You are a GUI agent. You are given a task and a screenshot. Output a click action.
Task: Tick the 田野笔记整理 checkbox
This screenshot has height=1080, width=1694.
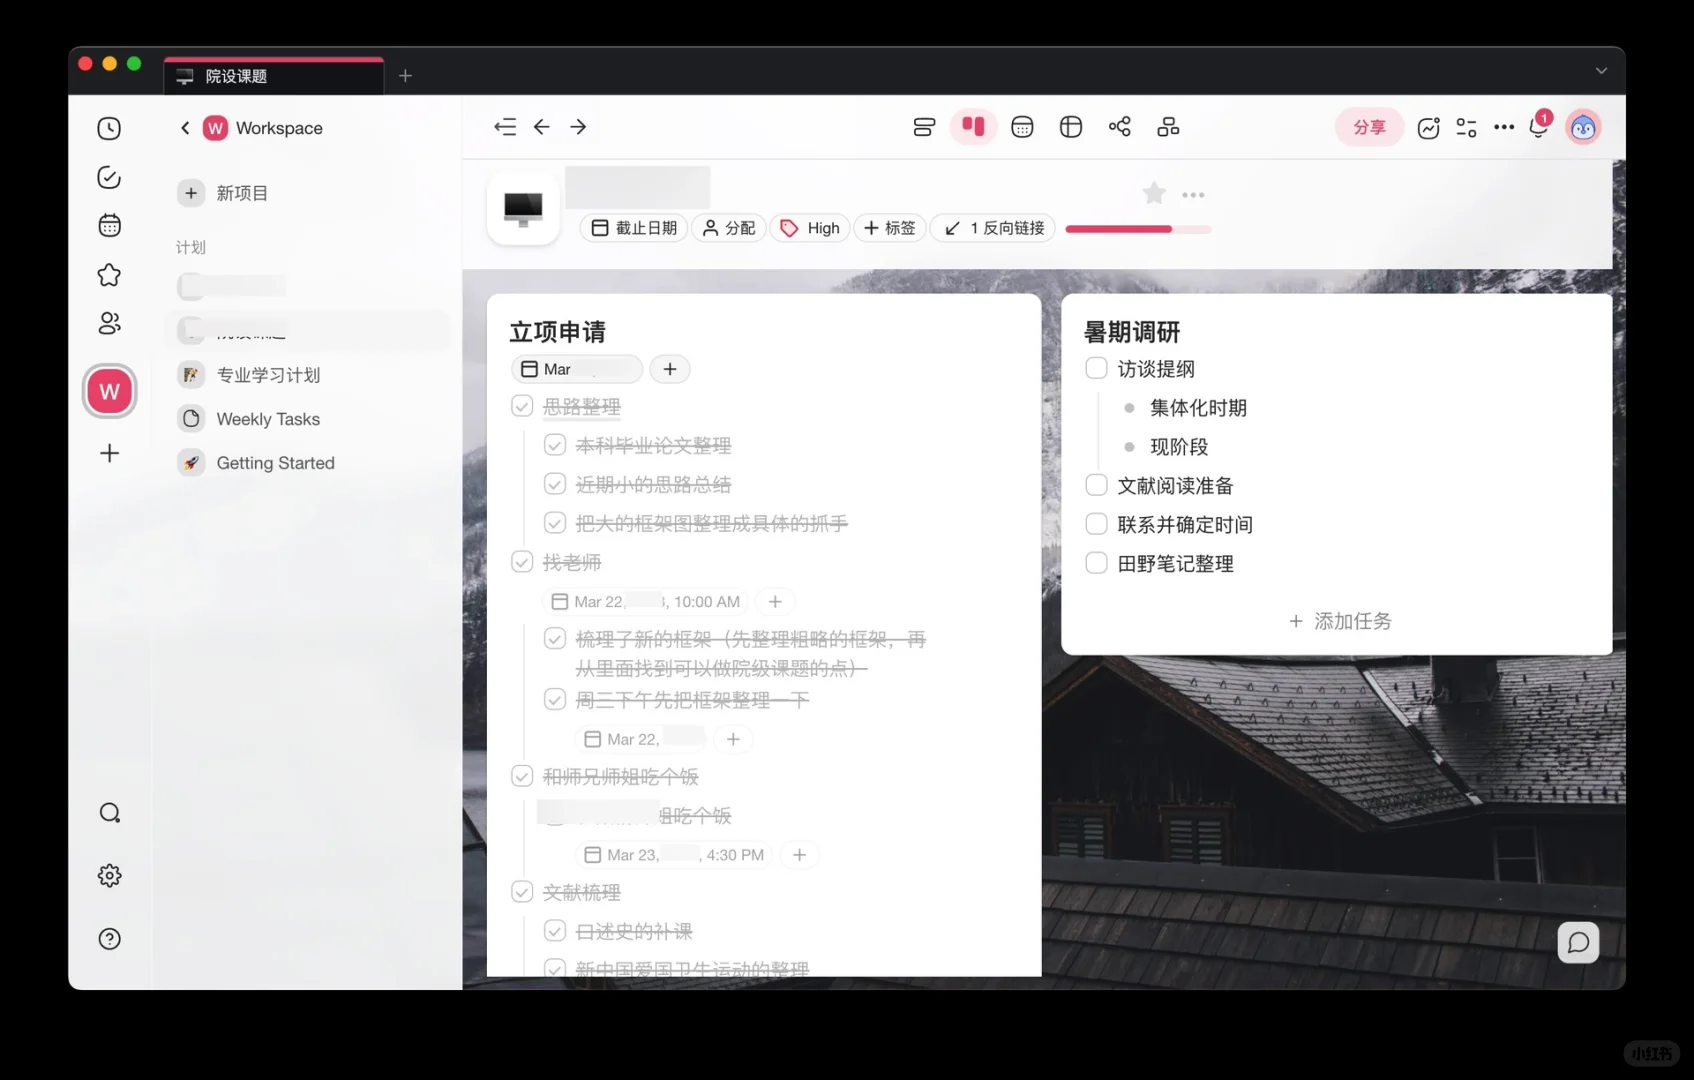coord(1095,563)
